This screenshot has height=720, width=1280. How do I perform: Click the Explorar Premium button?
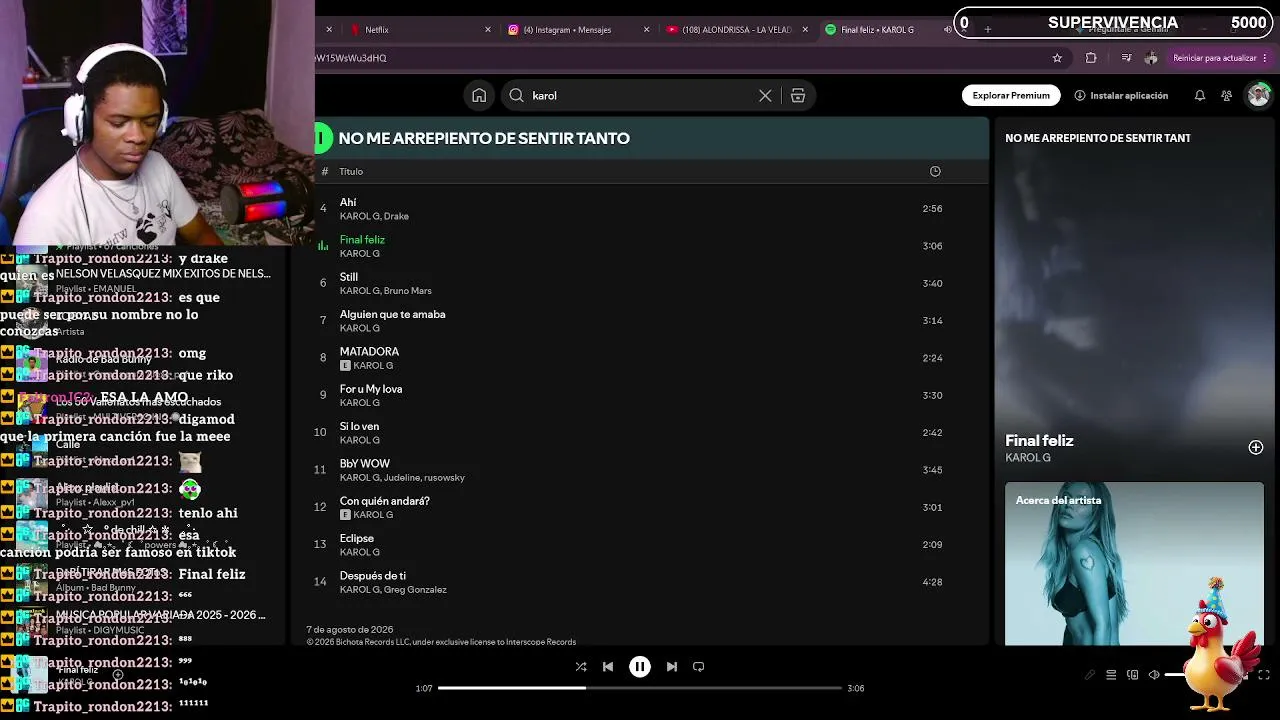coord(1011,95)
